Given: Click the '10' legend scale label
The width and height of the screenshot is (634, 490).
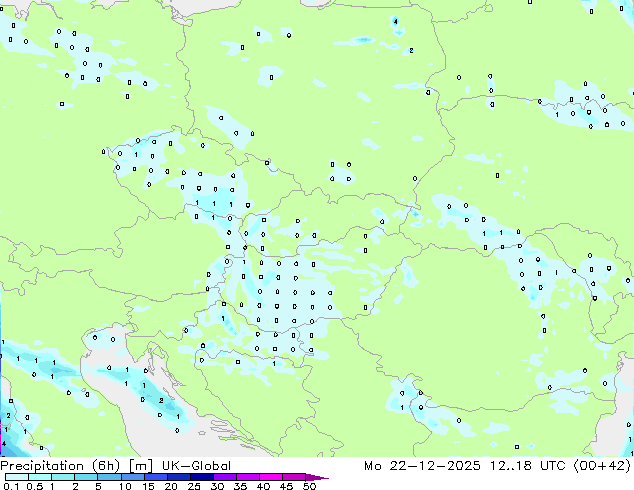Looking at the screenshot, I should 125,486.
